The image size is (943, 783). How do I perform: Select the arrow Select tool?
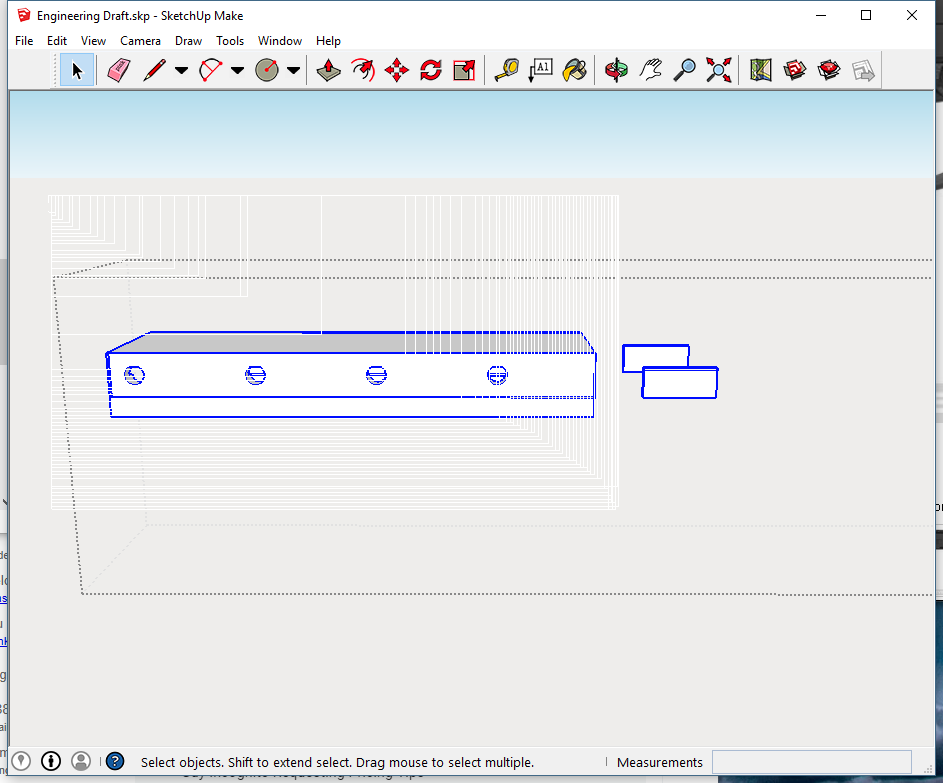[77, 70]
